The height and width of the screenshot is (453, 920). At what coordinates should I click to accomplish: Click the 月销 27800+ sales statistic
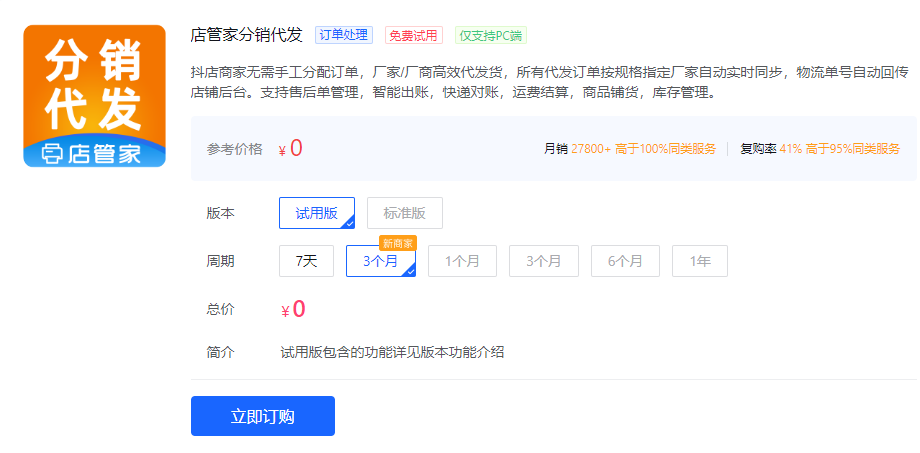(x=629, y=149)
